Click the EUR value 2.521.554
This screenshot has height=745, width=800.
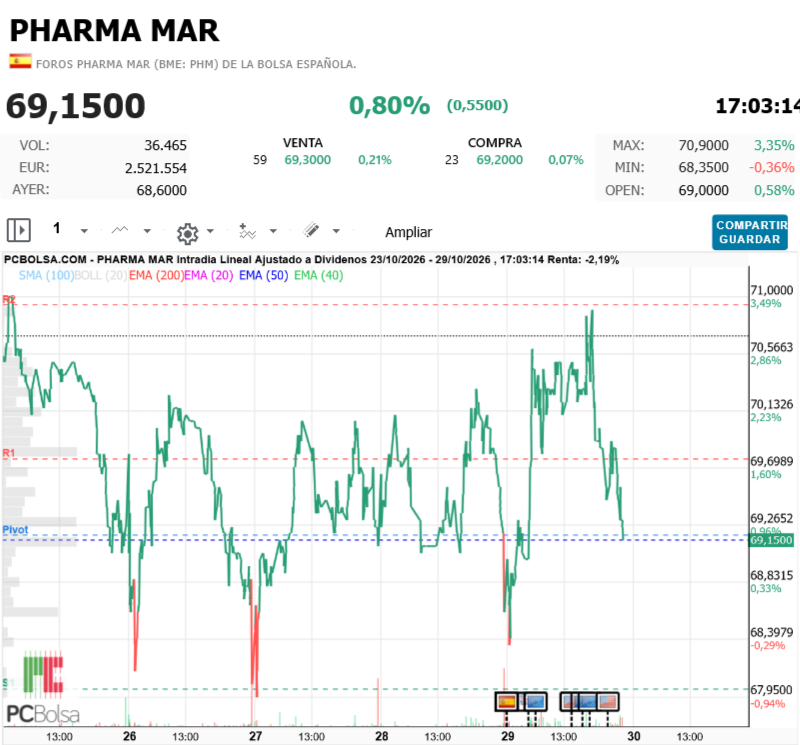coord(156,168)
